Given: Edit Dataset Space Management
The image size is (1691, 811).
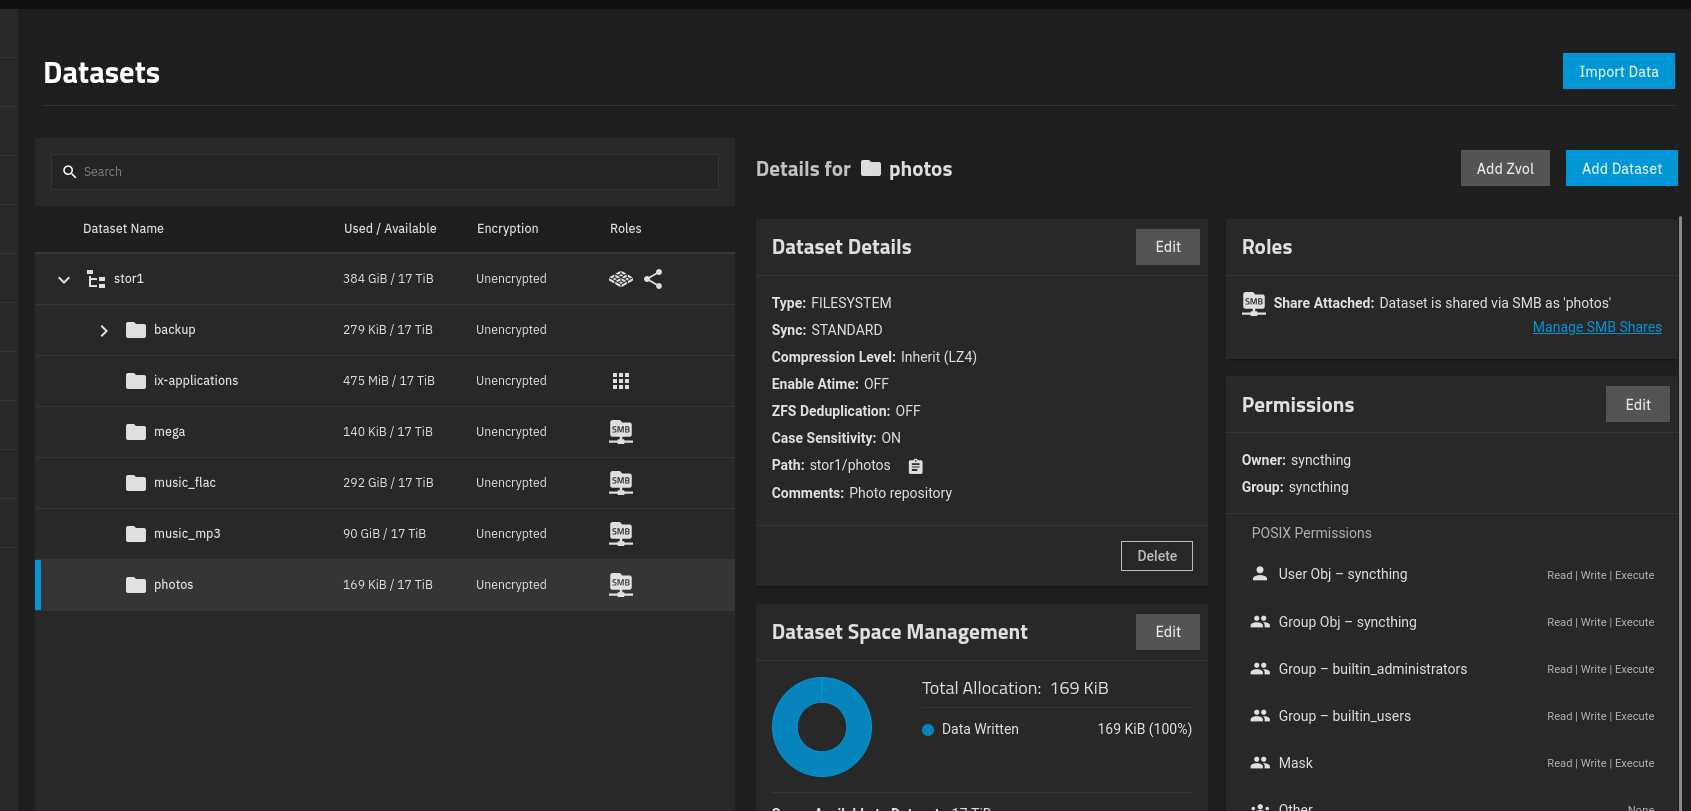Looking at the screenshot, I should (x=1168, y=632).
